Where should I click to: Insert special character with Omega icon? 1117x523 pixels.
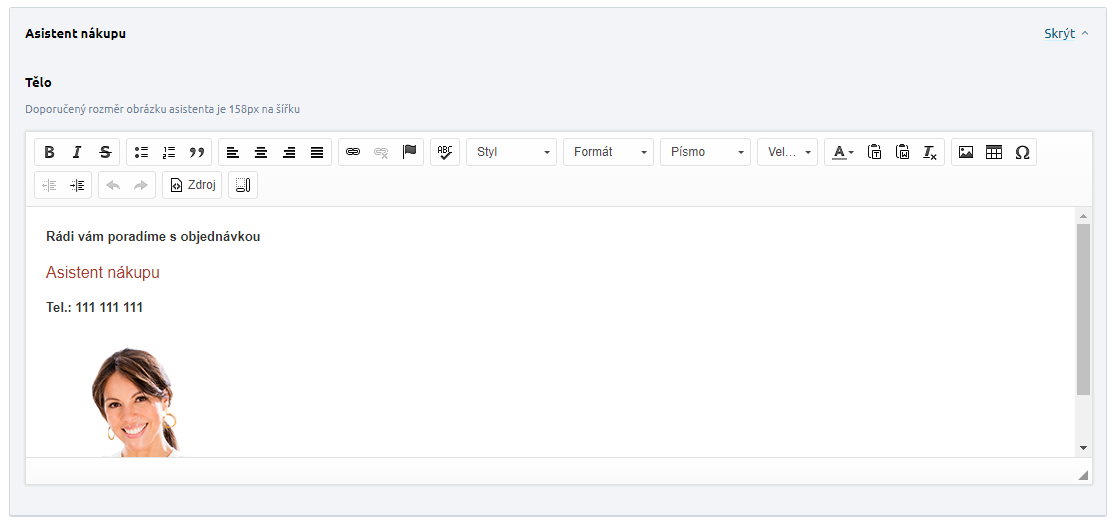point(1022,152)
